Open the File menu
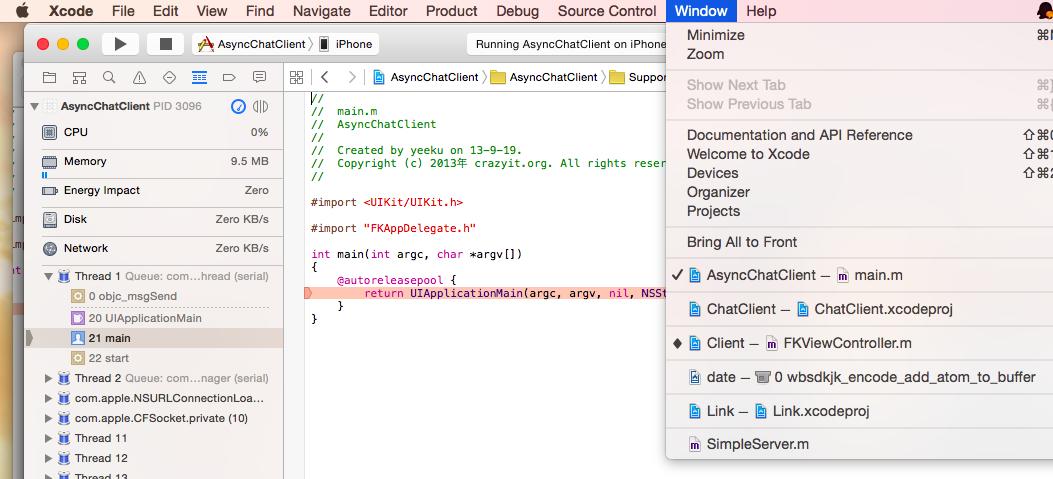The image size is (1053, 479). tap(123, 11)
